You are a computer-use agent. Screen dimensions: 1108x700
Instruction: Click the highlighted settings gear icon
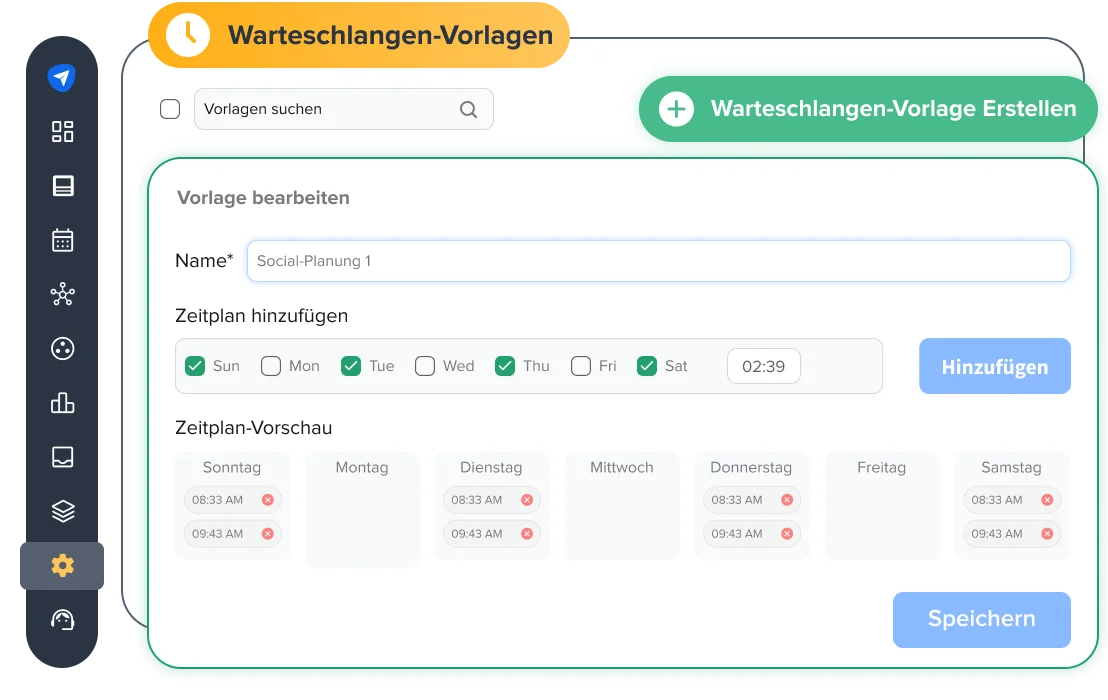click(62, 565)
